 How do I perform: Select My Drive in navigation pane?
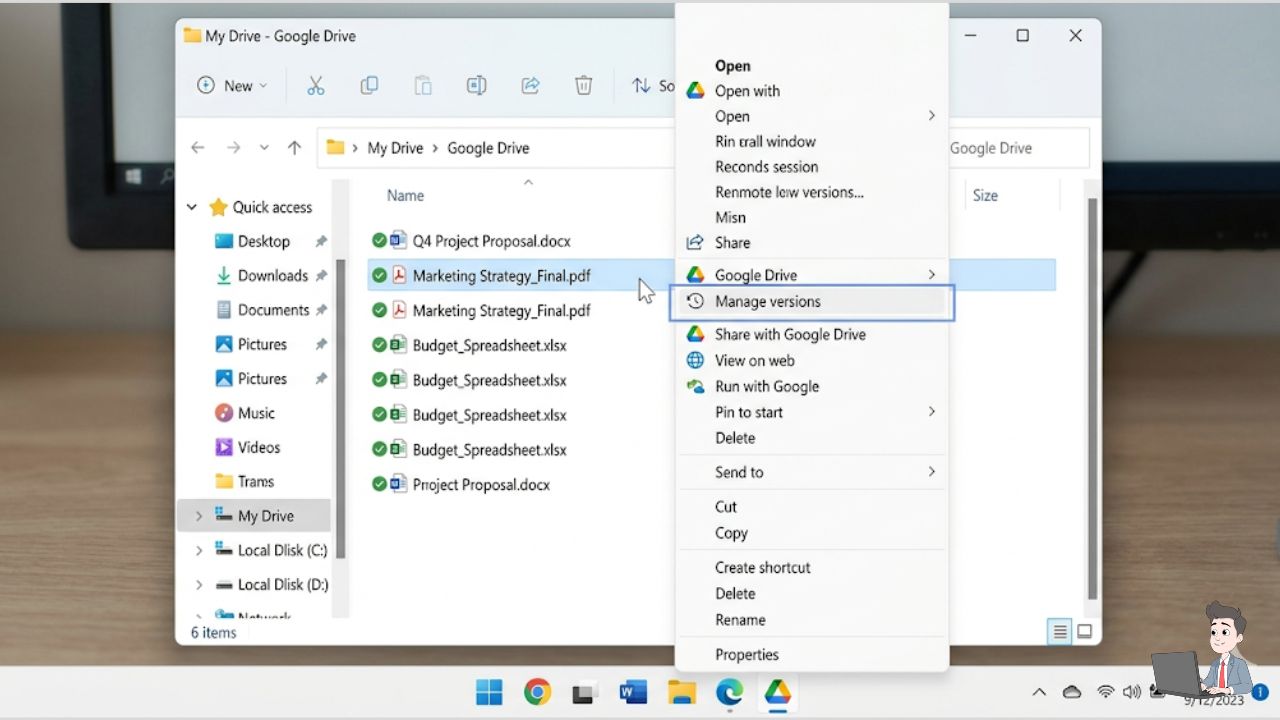point(255,516)
